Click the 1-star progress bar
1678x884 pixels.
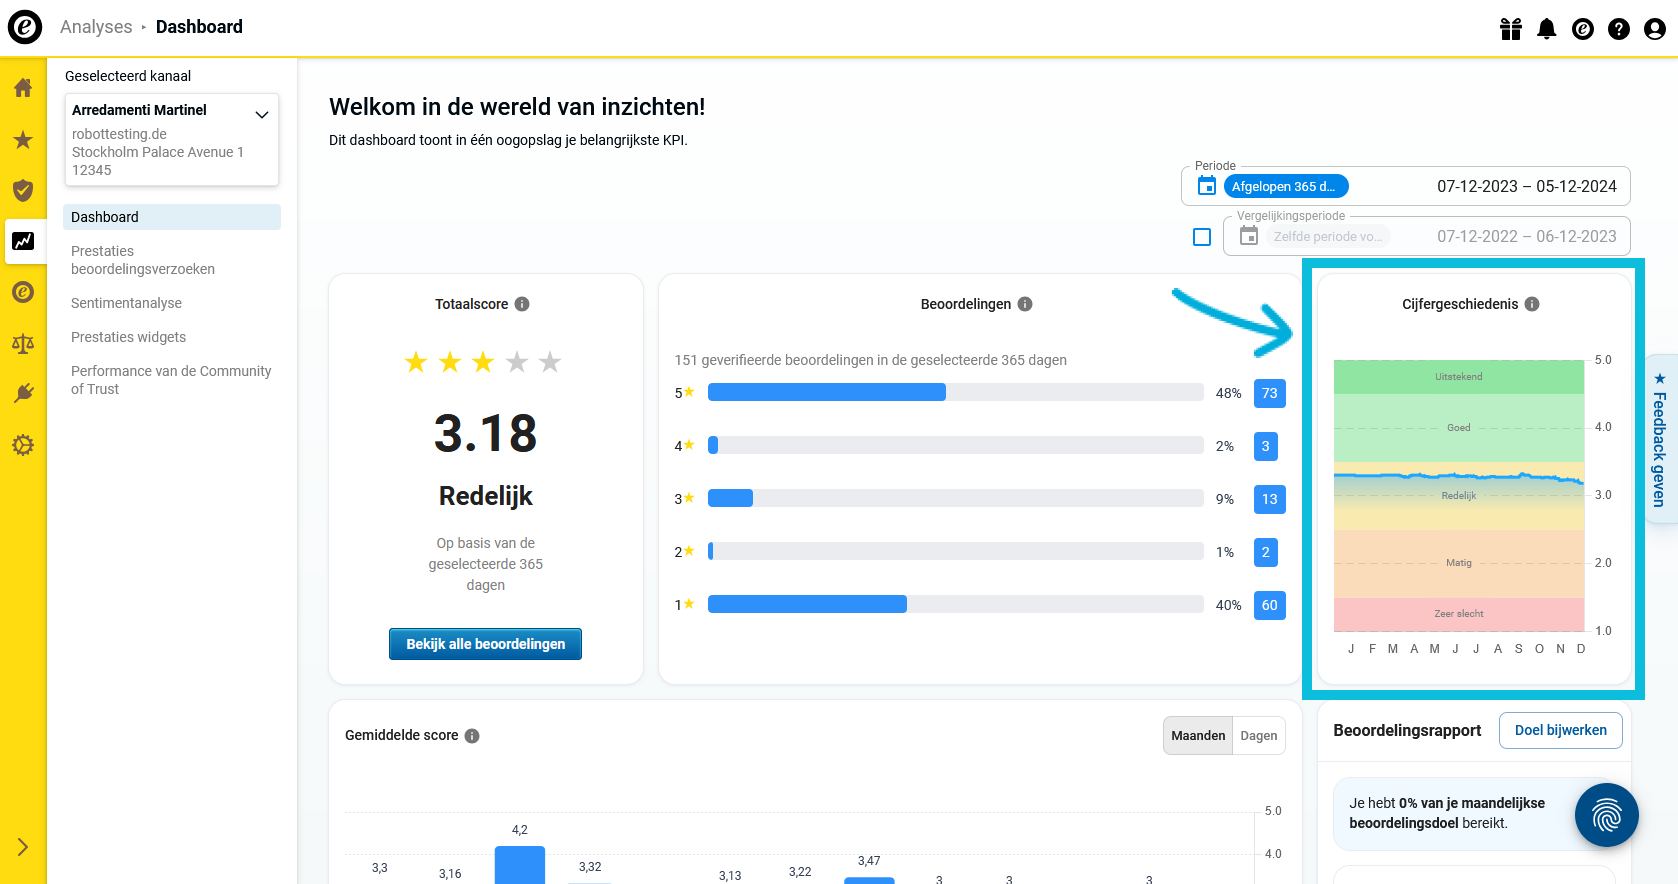[x=956, y=604]
